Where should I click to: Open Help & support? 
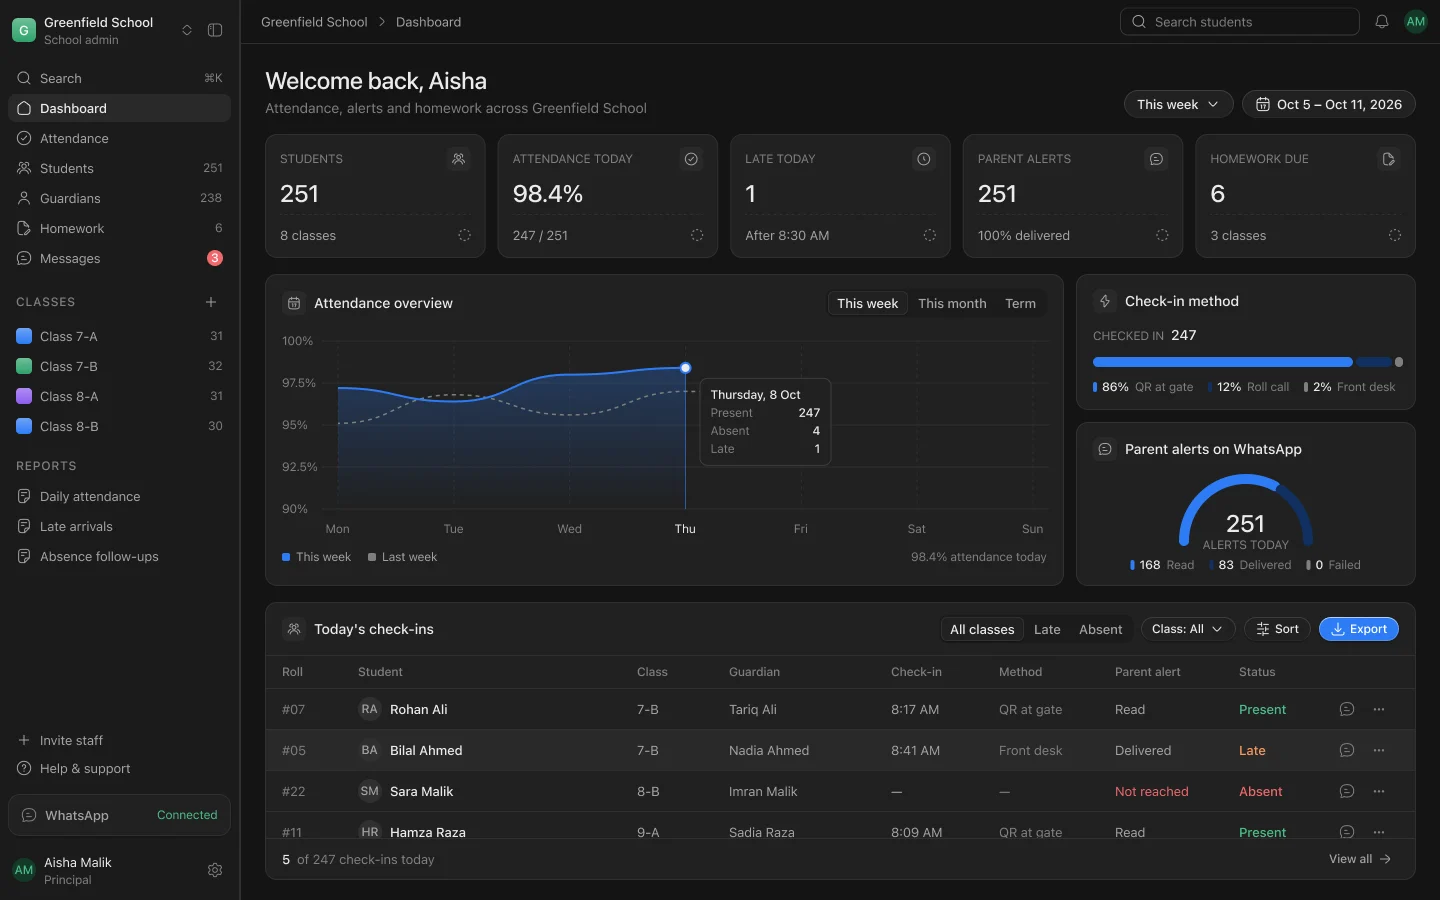pos(119,768)
